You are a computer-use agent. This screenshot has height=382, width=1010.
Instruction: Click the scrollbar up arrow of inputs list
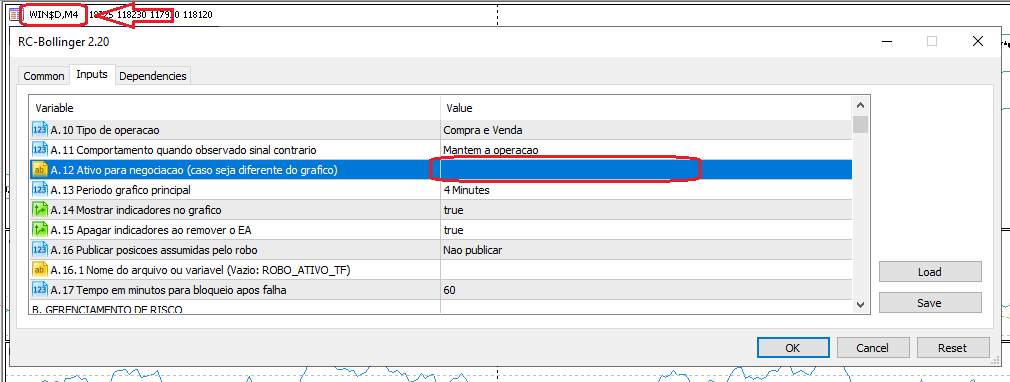click(x=860, y=106)
